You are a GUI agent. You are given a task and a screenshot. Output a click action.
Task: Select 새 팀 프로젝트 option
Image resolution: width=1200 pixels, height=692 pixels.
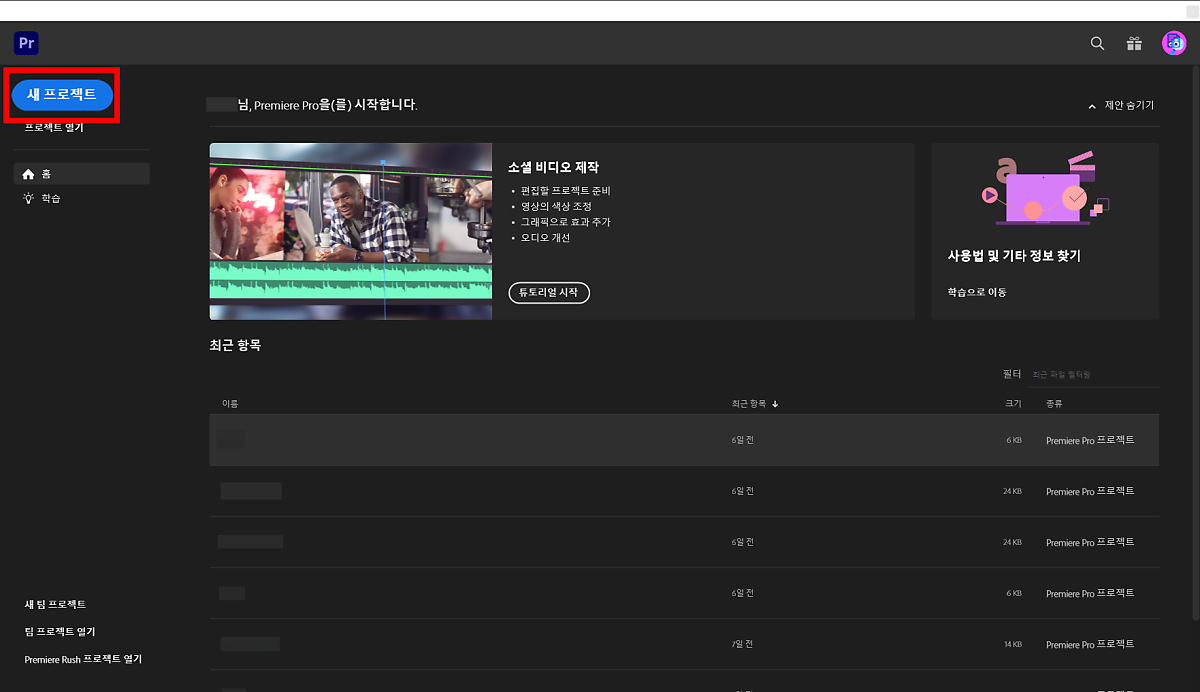tap(55, 604)
